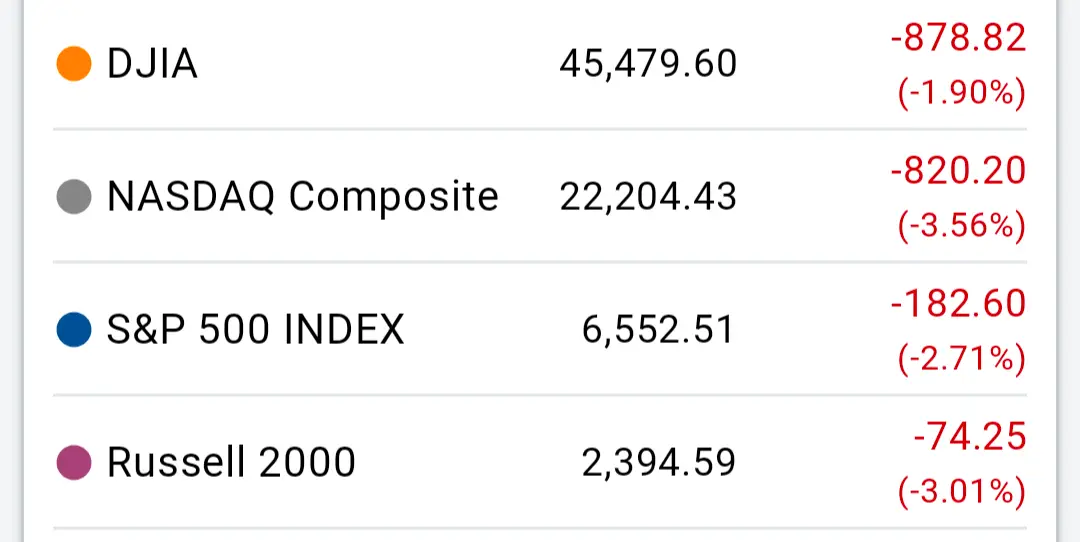The height and width of the screenshot is (542, 1080).
Task: Click the DJIA price 45,479.60
Action: 648,65
